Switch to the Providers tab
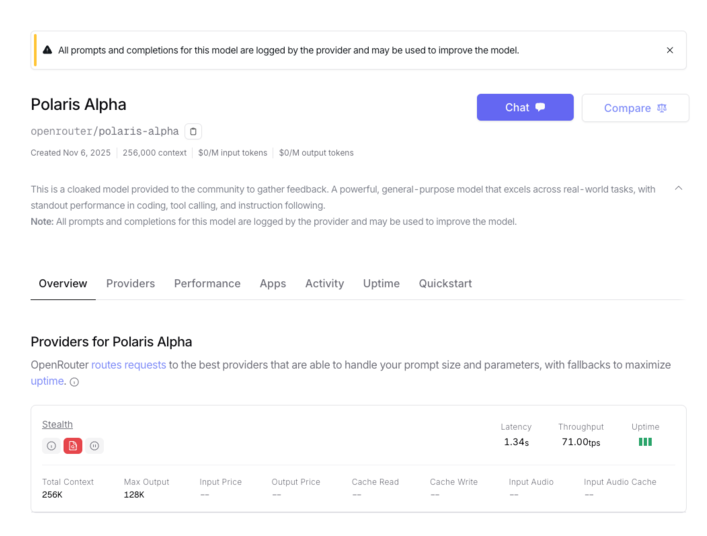707x536 pixels. click(130, 284)
